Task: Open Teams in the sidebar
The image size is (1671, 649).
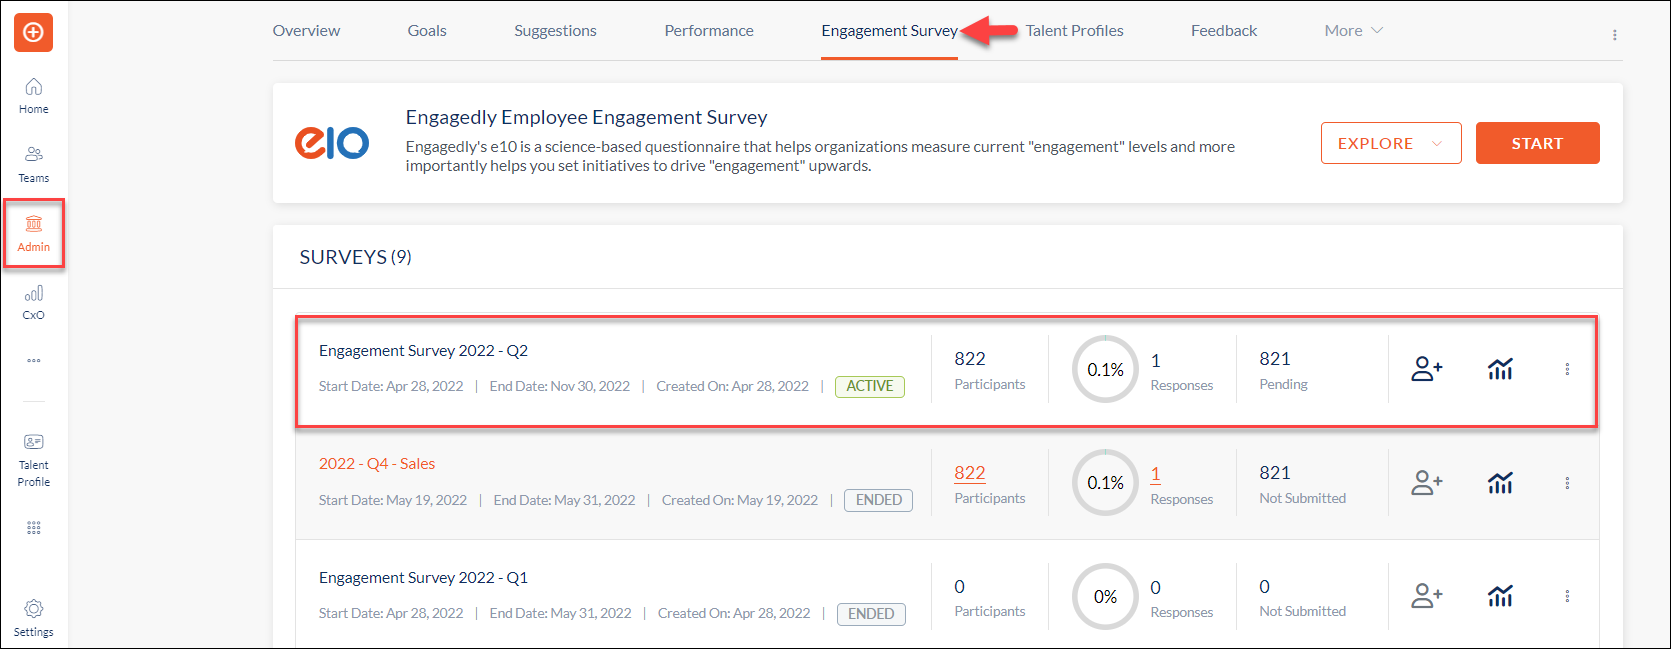Action: (33, 164)
